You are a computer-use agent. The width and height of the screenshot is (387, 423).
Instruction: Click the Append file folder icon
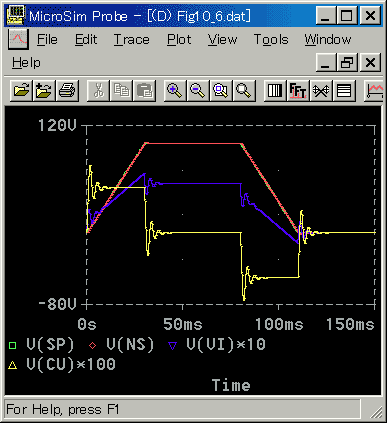[x=45, y=90]
